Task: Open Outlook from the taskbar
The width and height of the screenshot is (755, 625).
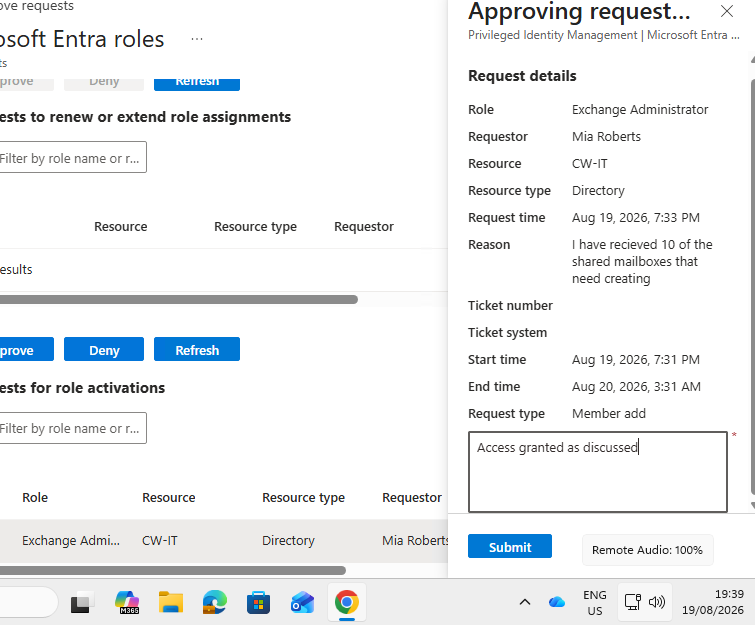Action: [x=302, y=602]
